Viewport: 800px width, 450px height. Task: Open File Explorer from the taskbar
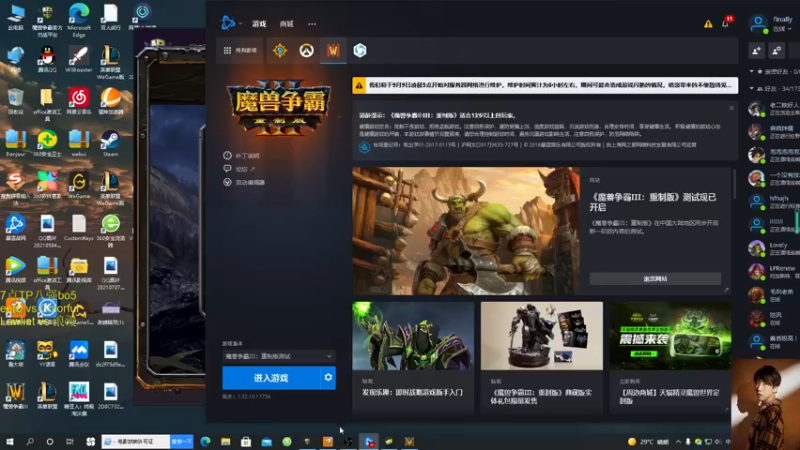226,441
